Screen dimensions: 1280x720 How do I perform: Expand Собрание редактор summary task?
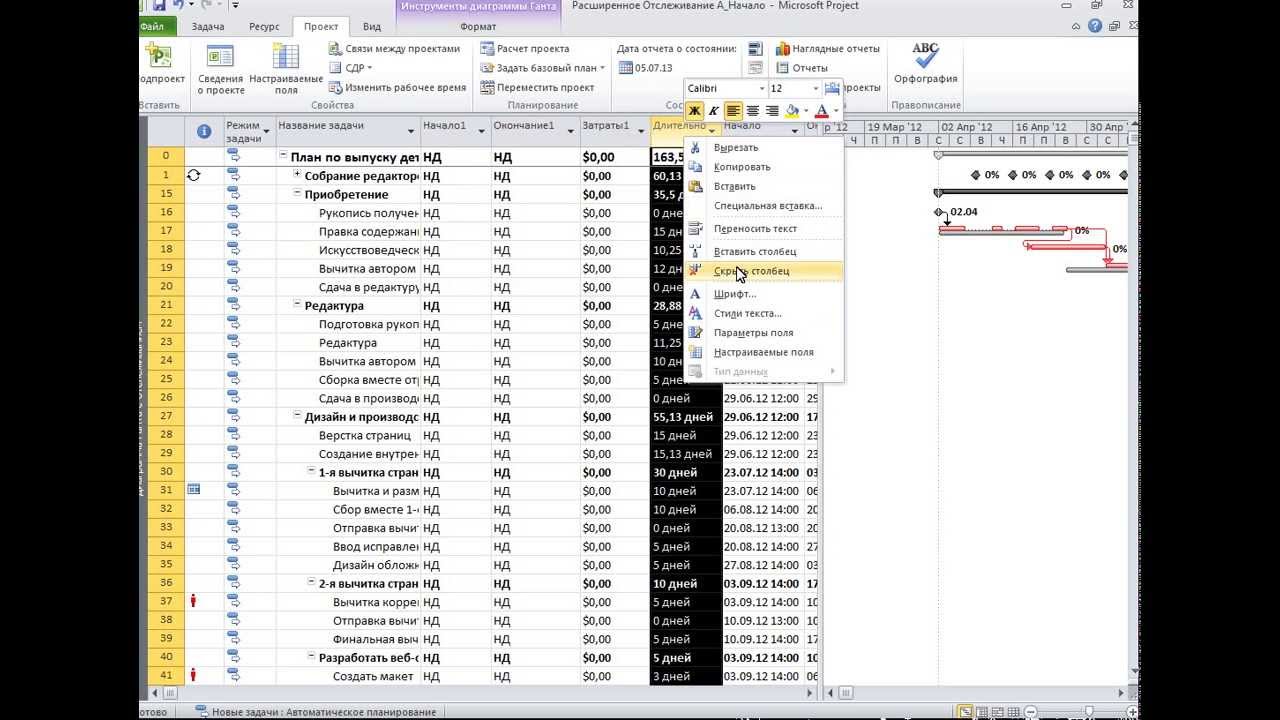click(297, 174)
